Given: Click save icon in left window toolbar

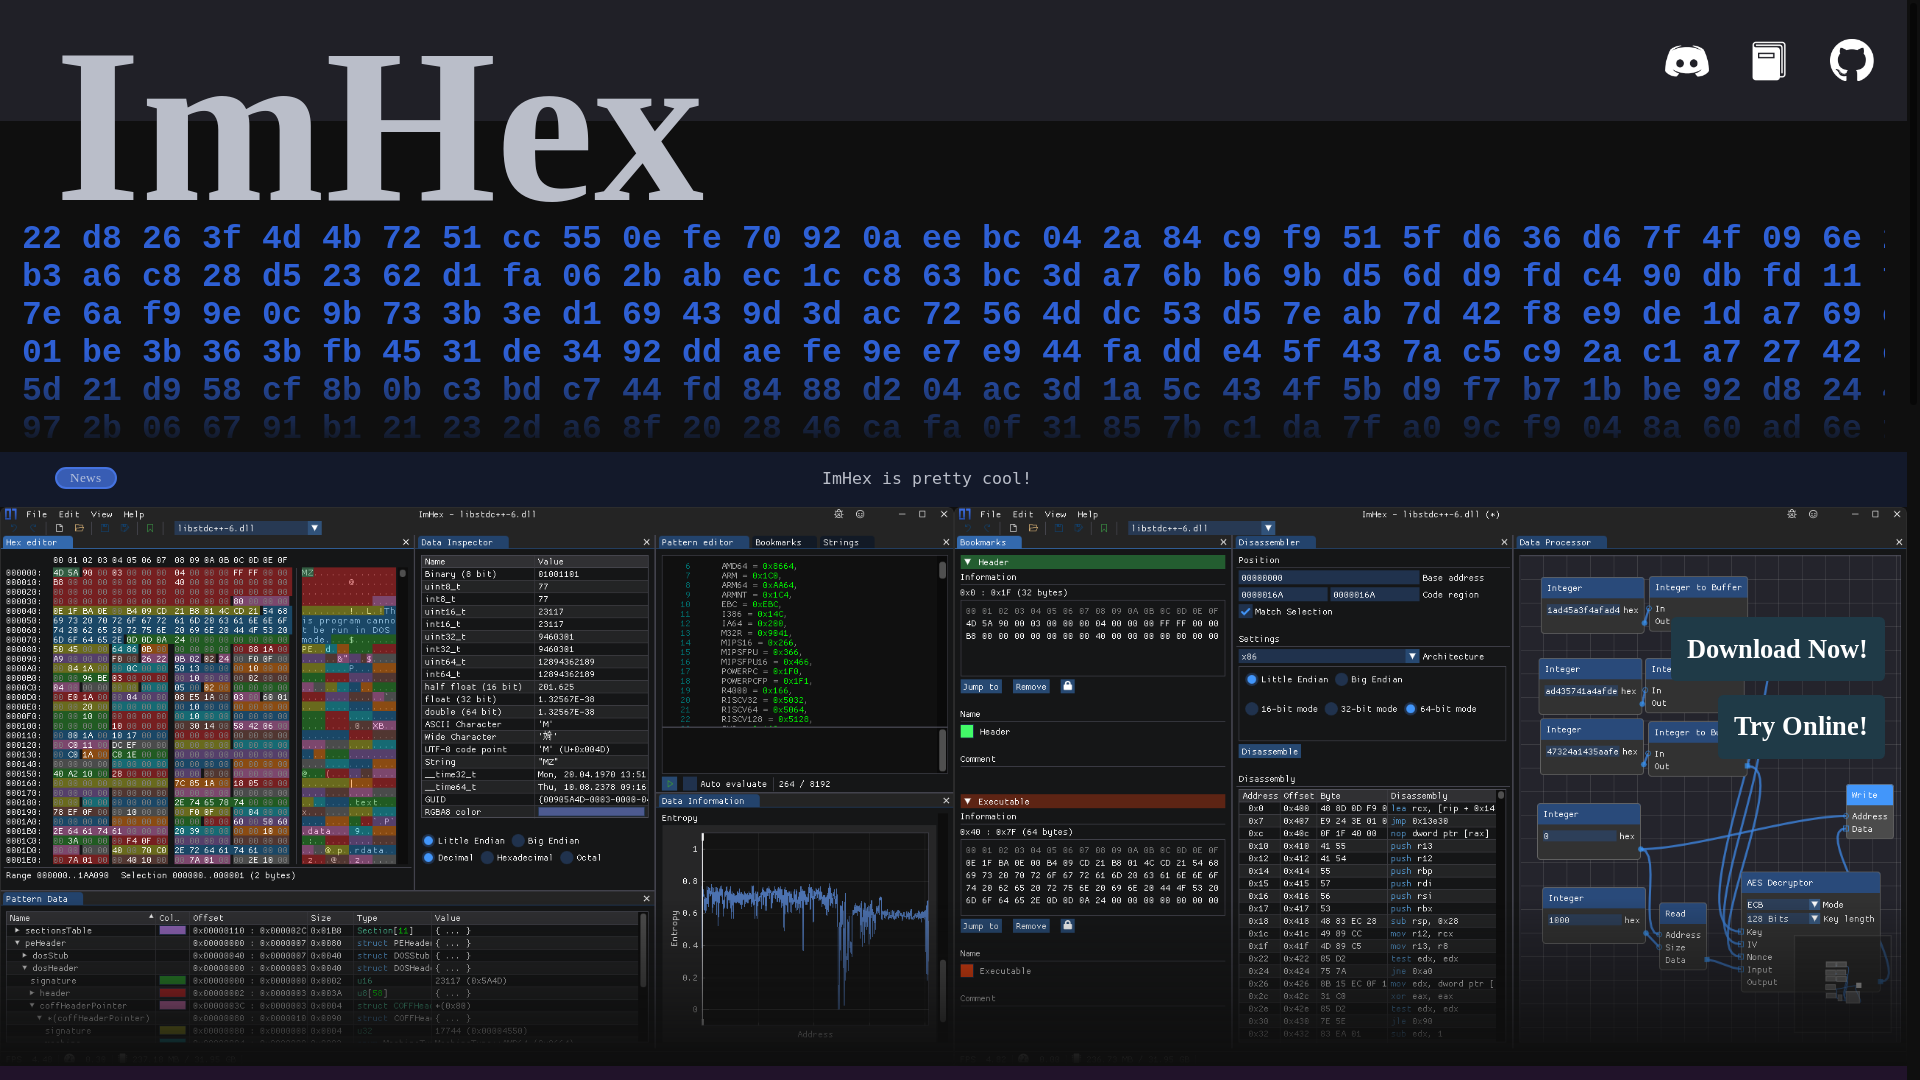Looking at the screenshot, I should pos(105,528).
